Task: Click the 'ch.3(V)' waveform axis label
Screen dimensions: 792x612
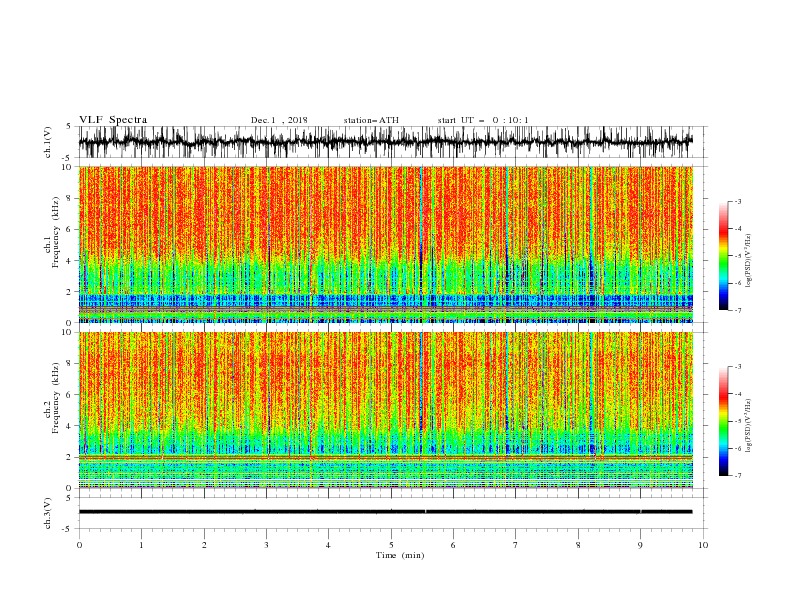Action: [x=48, y=513]
